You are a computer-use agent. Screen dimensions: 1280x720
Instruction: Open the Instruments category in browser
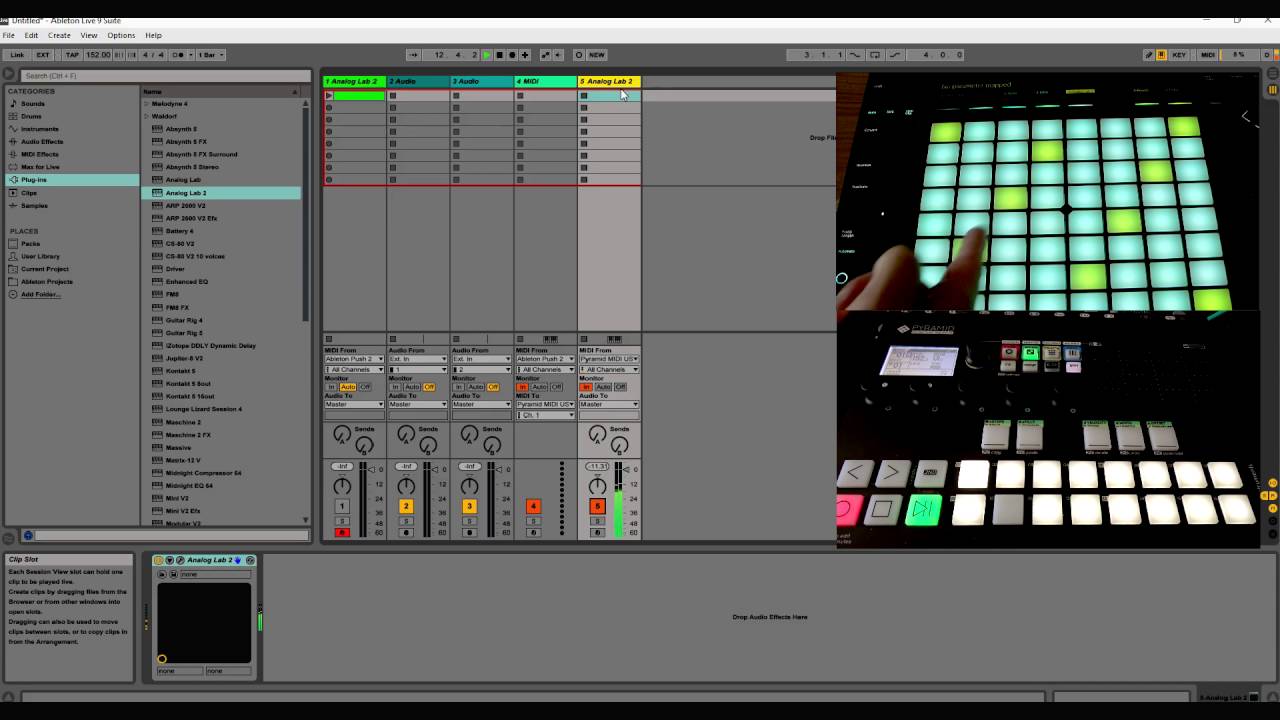[40, 129]
